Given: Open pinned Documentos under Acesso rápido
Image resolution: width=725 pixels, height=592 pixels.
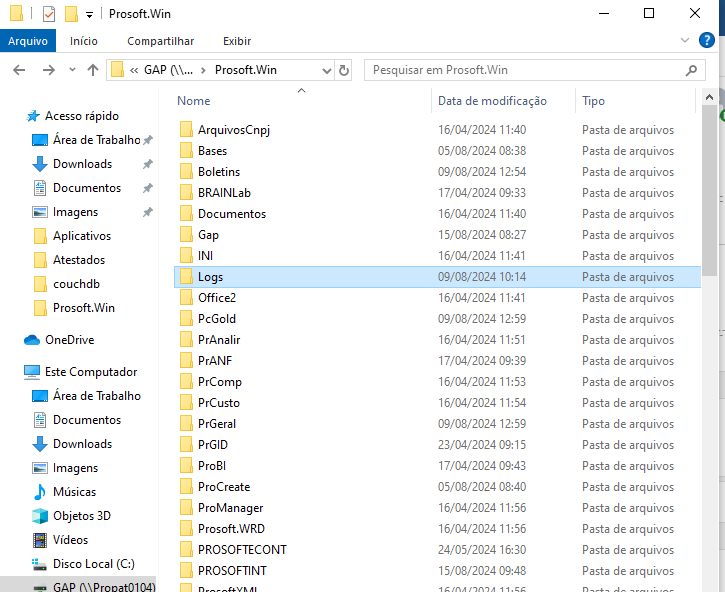Looking at the screenshot, I should tap(87, 188).
